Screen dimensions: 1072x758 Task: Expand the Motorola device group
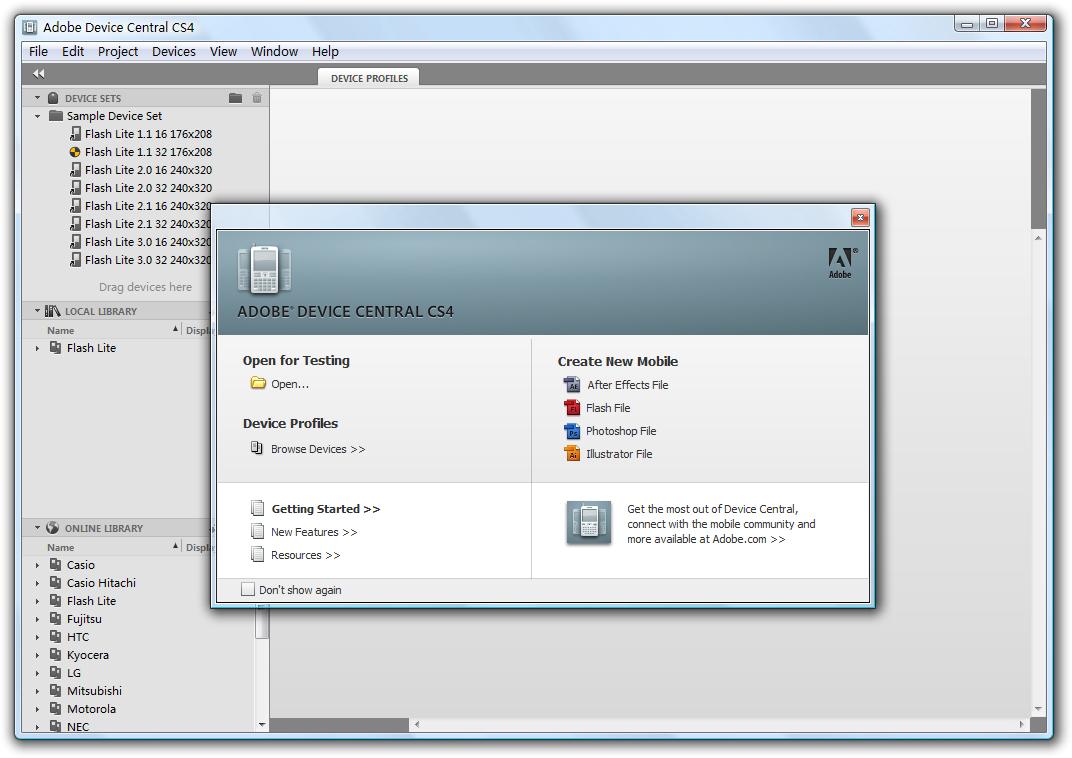pos(38,709)
